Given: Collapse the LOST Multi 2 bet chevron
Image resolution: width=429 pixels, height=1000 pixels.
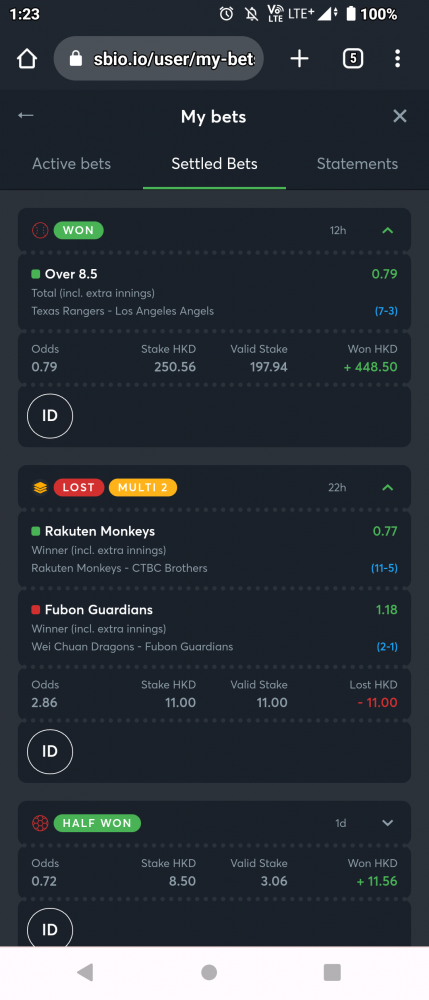Looking at the screenshot, I should [x=388, y=488].
